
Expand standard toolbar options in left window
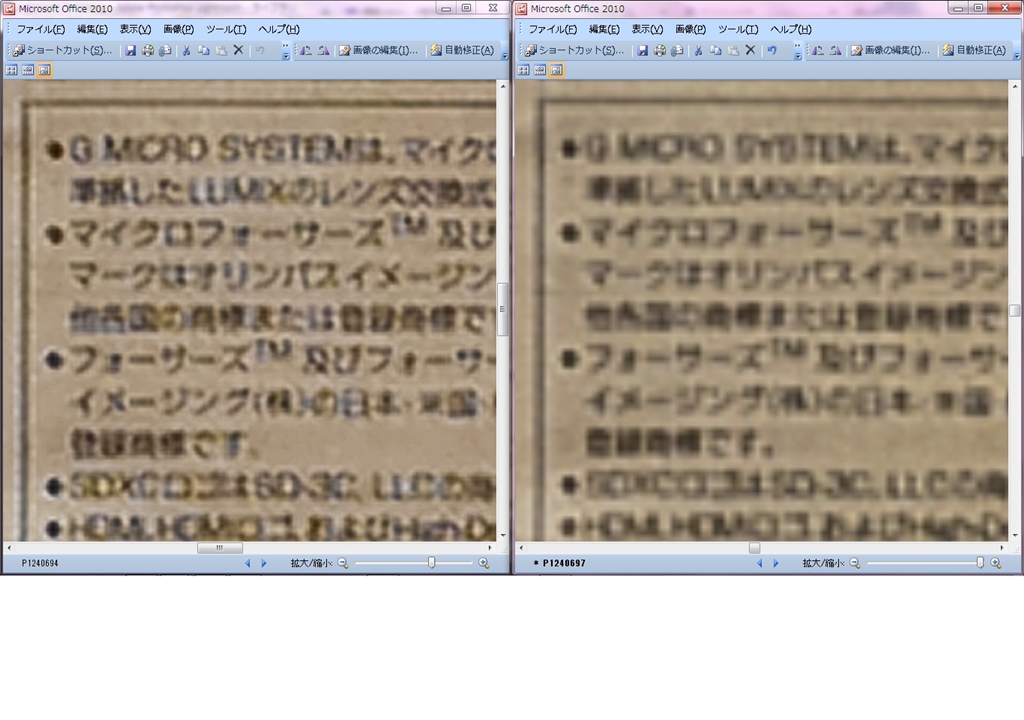[x=286, y=51]
